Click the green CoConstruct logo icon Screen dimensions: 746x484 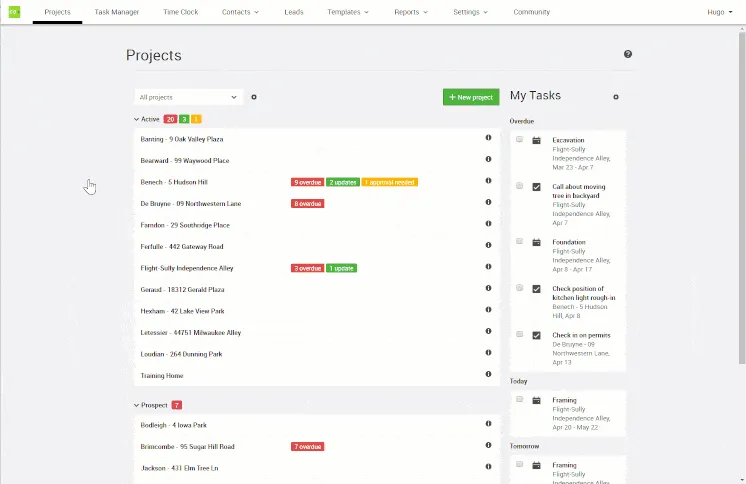(x=14, y=12)
